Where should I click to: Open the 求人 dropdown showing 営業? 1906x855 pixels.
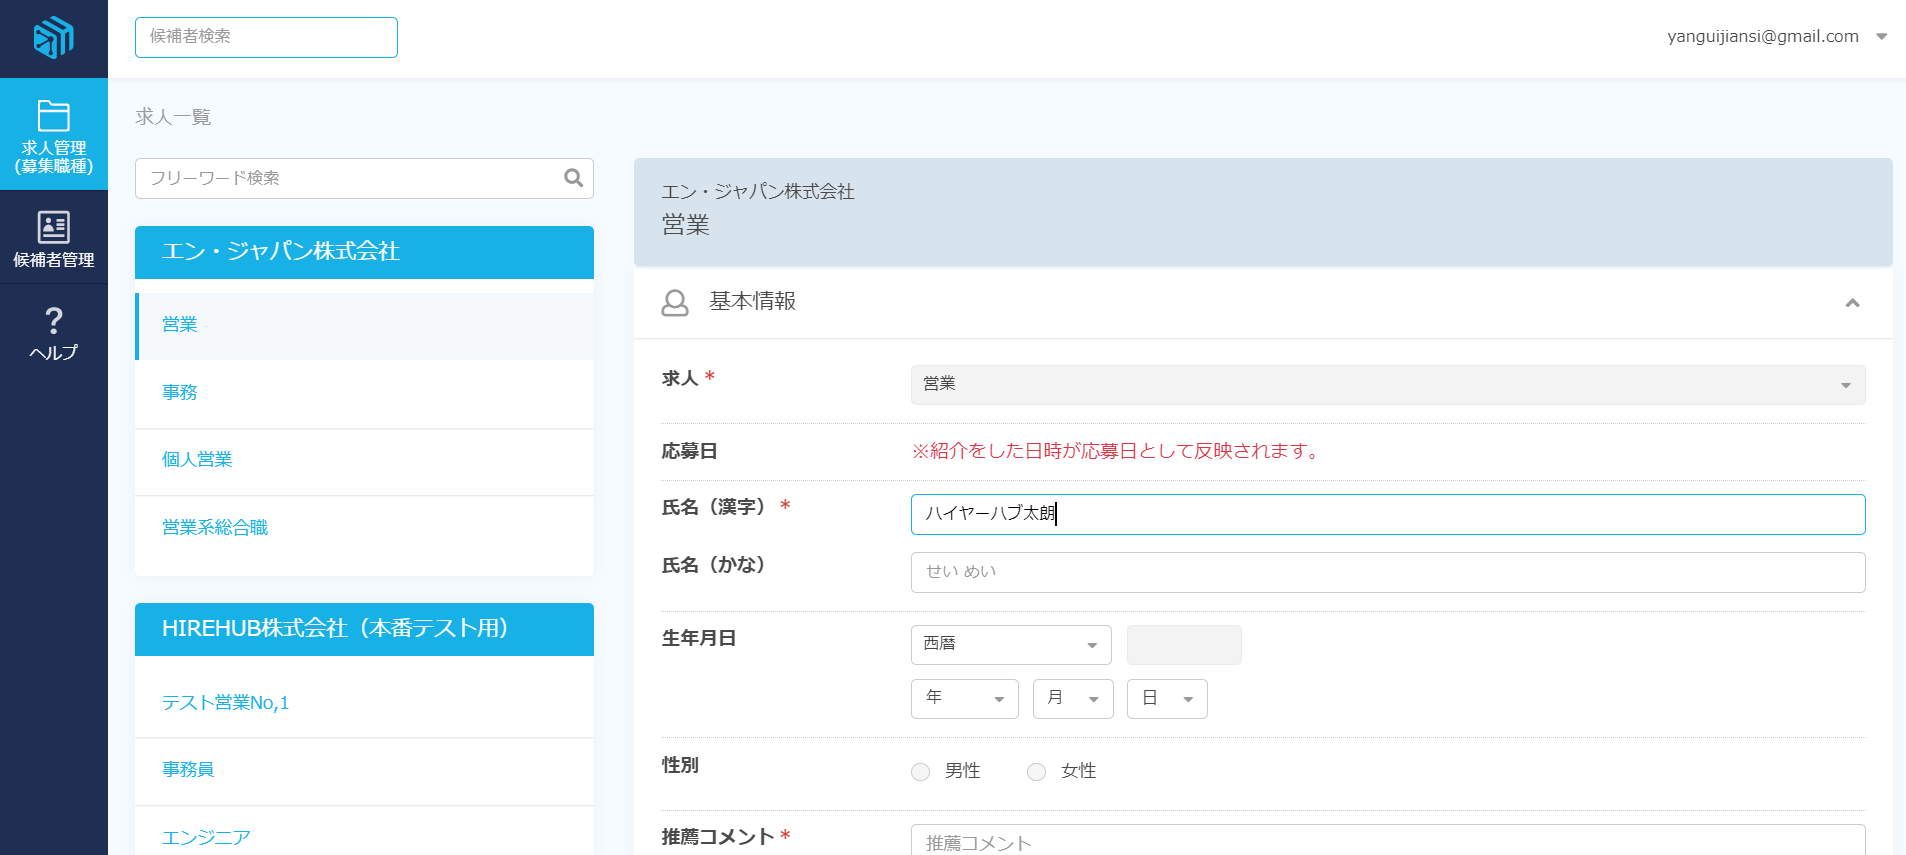click(x=1387, y=385)
